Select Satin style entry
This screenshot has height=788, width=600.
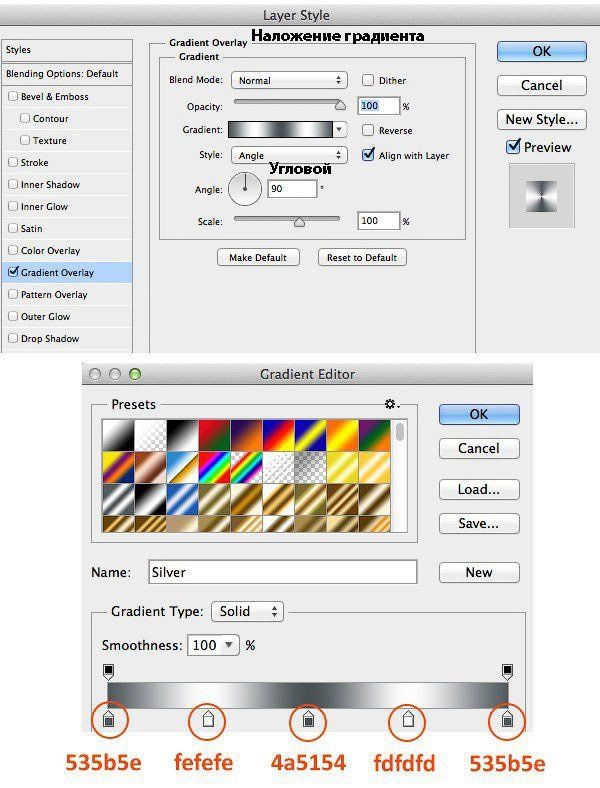67,228
